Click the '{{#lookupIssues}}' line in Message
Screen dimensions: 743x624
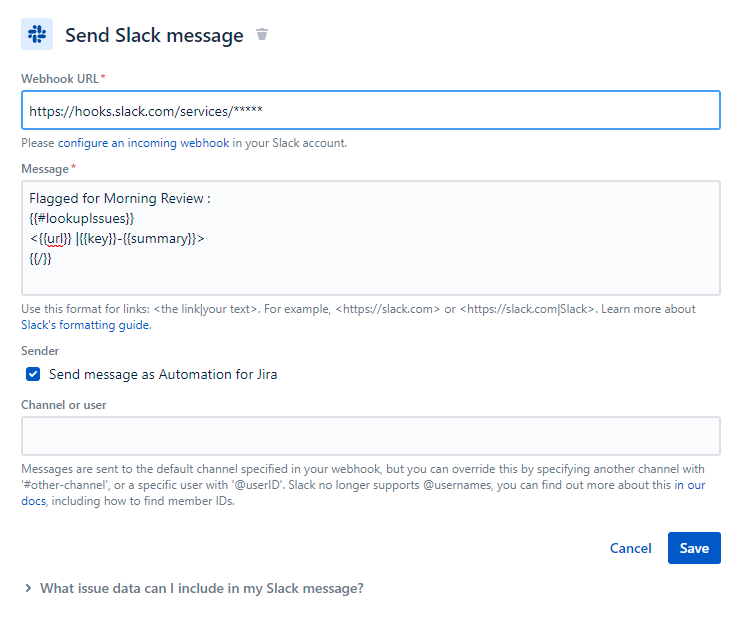82,218
